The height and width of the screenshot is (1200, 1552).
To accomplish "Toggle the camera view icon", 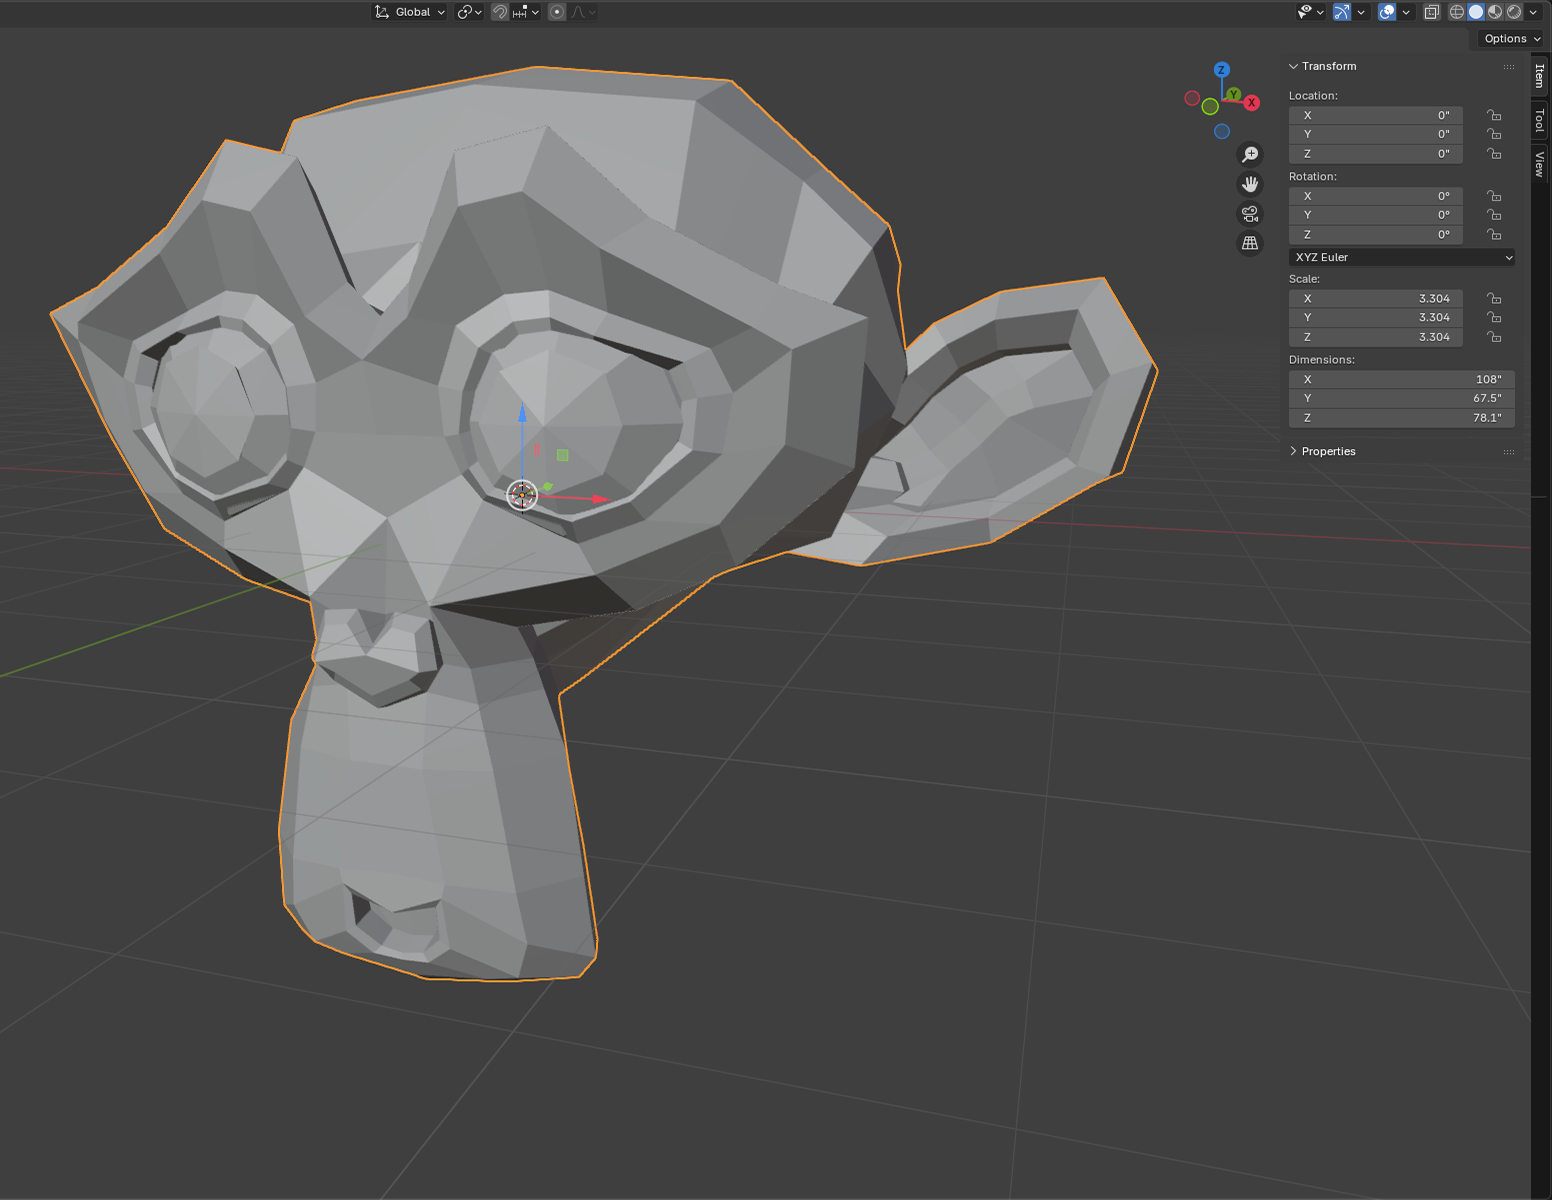I will coord(1250,214).
